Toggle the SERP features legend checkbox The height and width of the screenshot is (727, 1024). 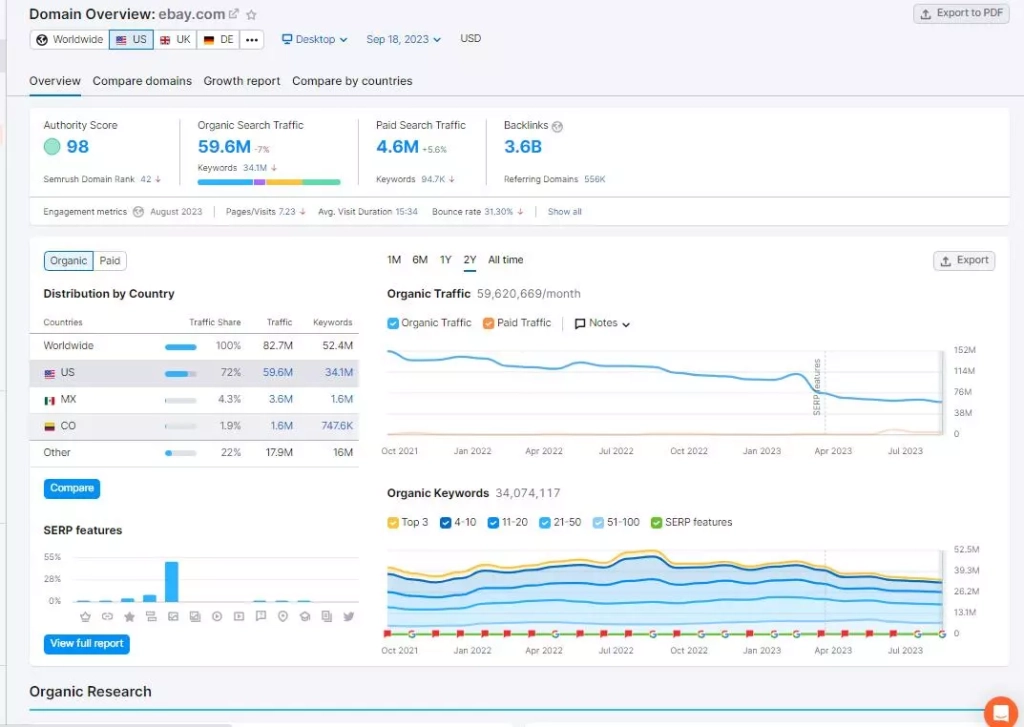click(x=656, y=523)
